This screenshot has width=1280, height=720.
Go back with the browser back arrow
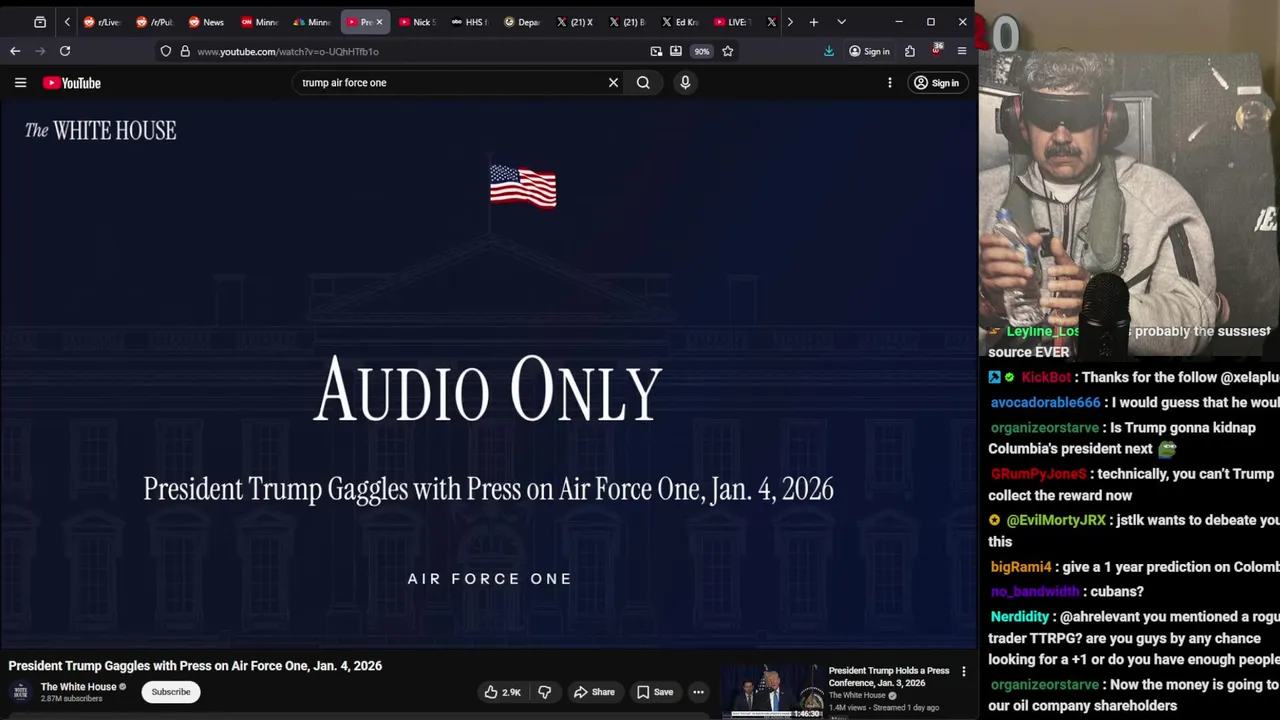coord(15,51)
